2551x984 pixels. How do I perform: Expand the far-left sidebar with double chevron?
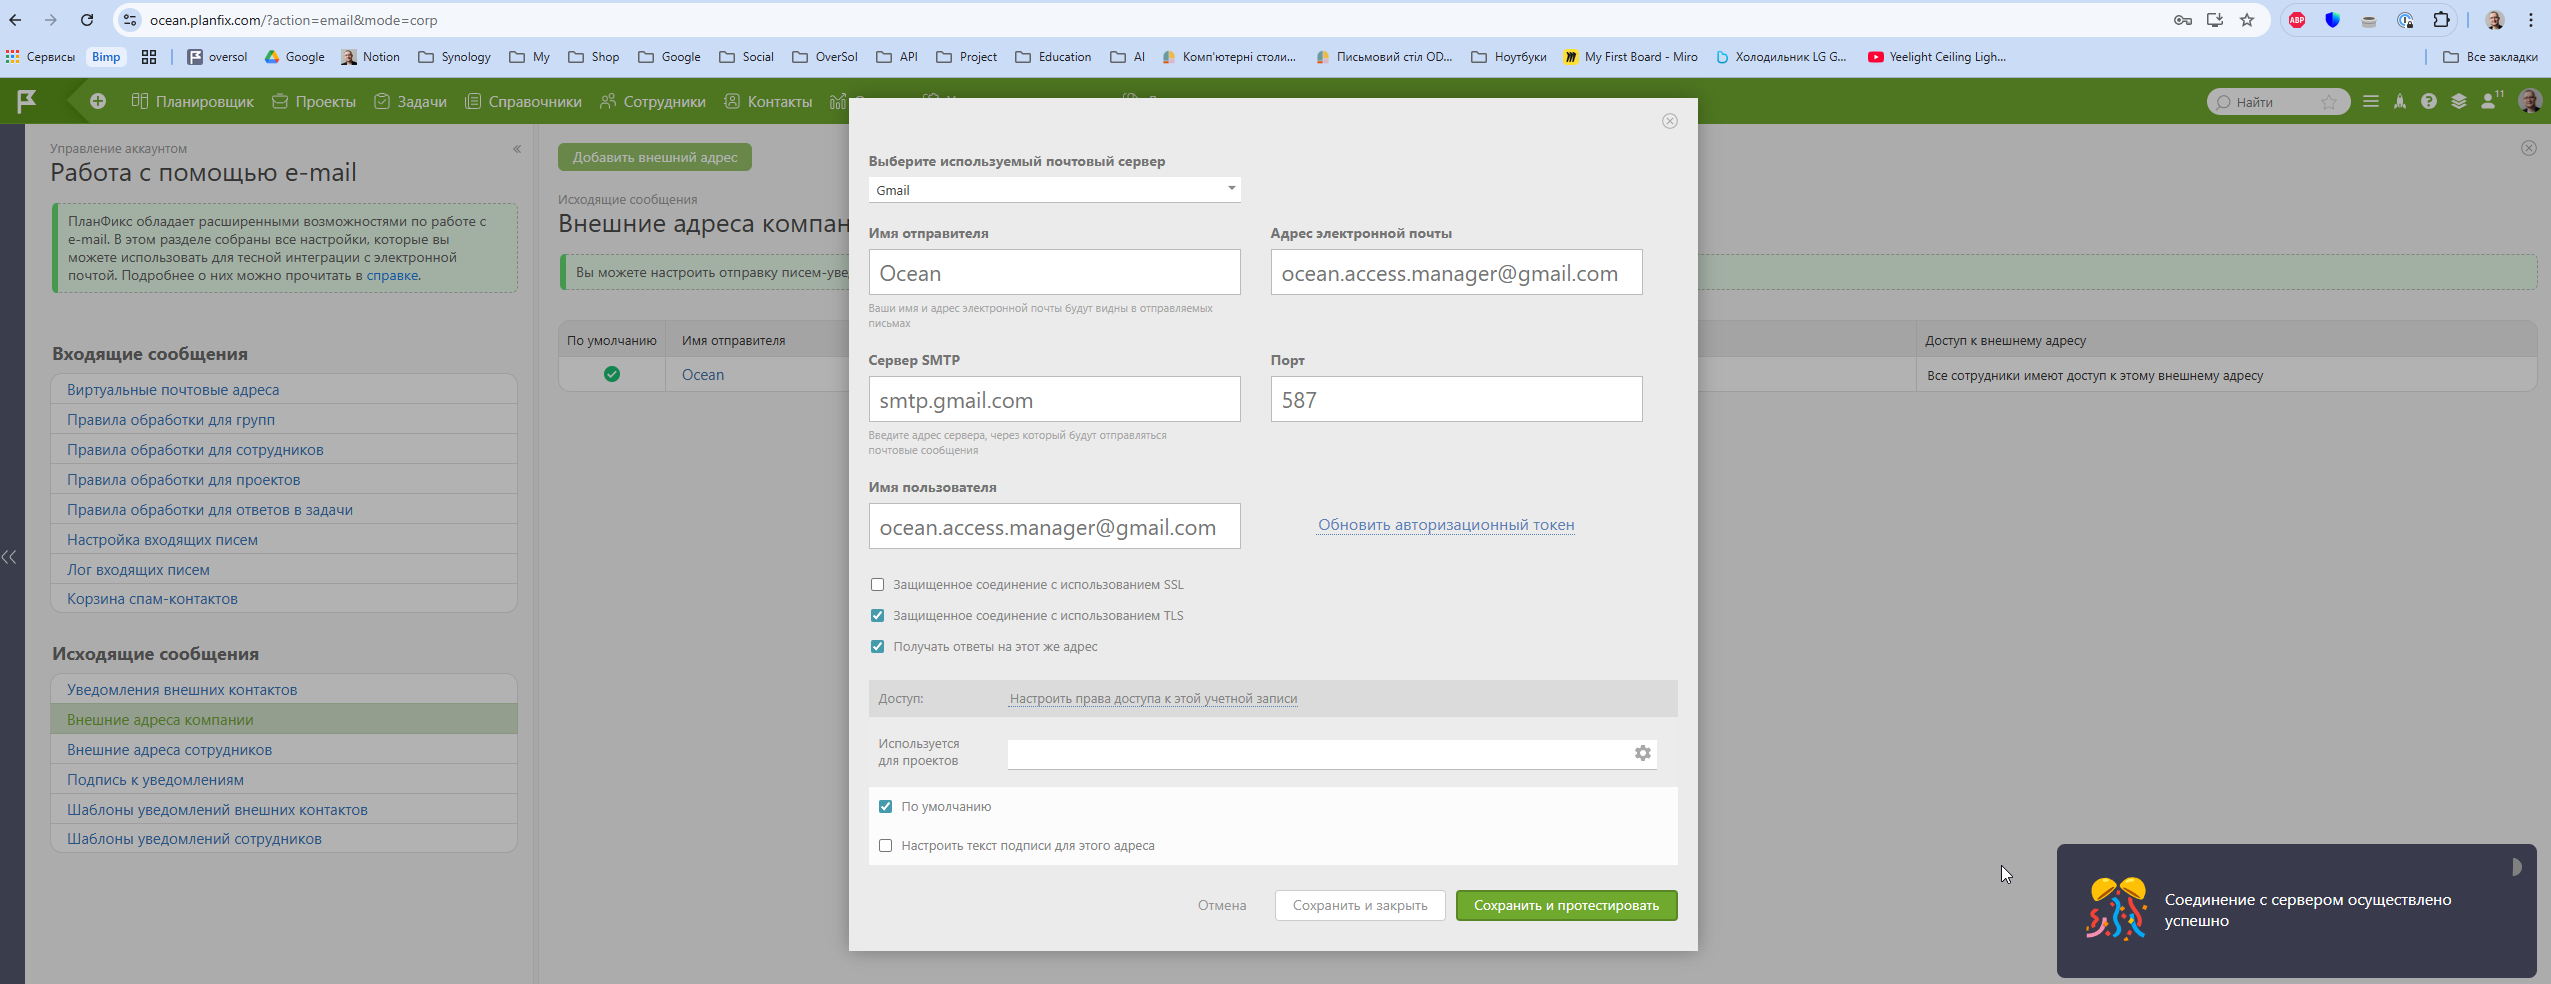pos(9,557)
